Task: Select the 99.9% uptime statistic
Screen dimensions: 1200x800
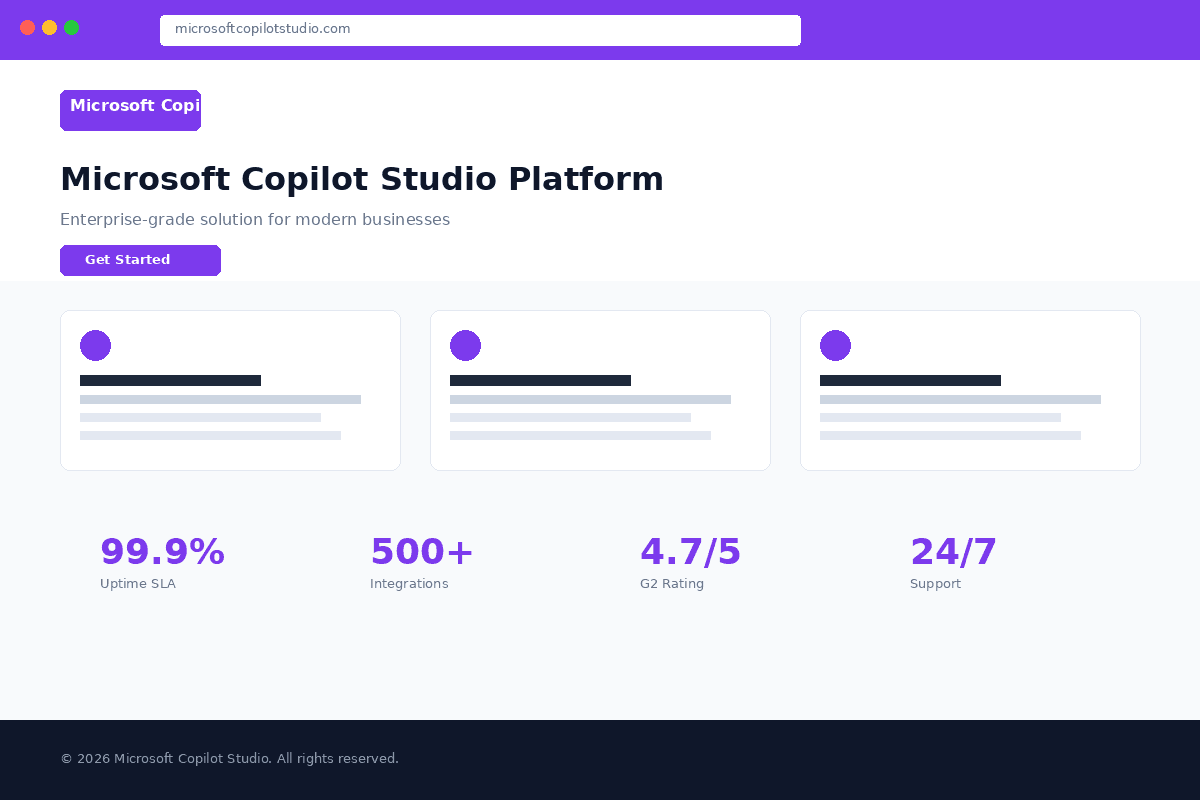Action: (162, 552)
